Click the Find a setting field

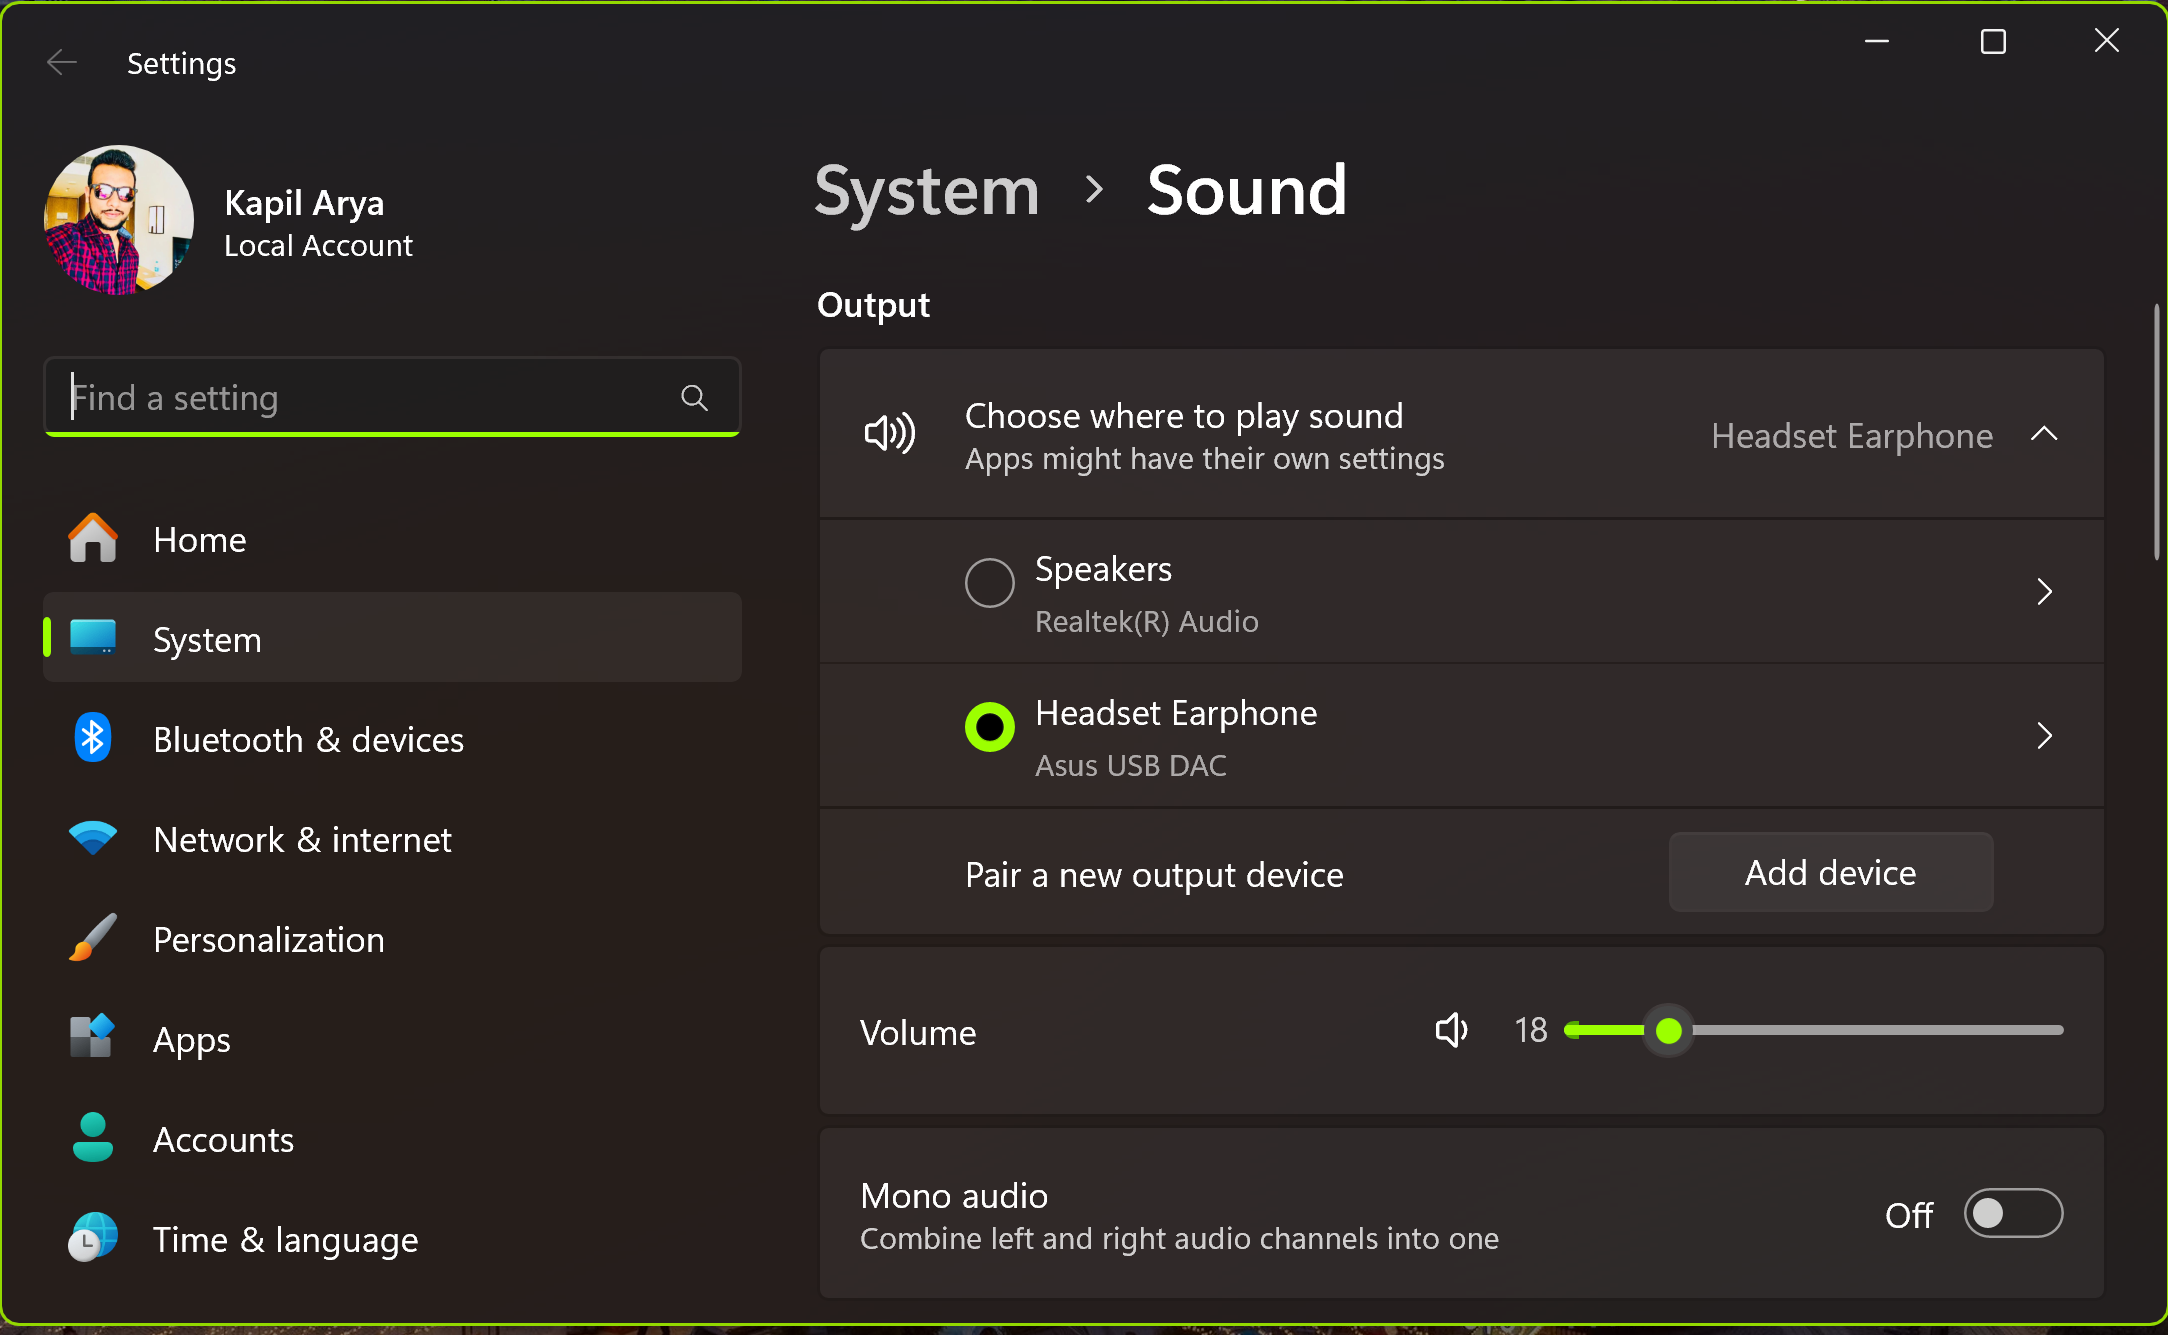coord(370,398)
